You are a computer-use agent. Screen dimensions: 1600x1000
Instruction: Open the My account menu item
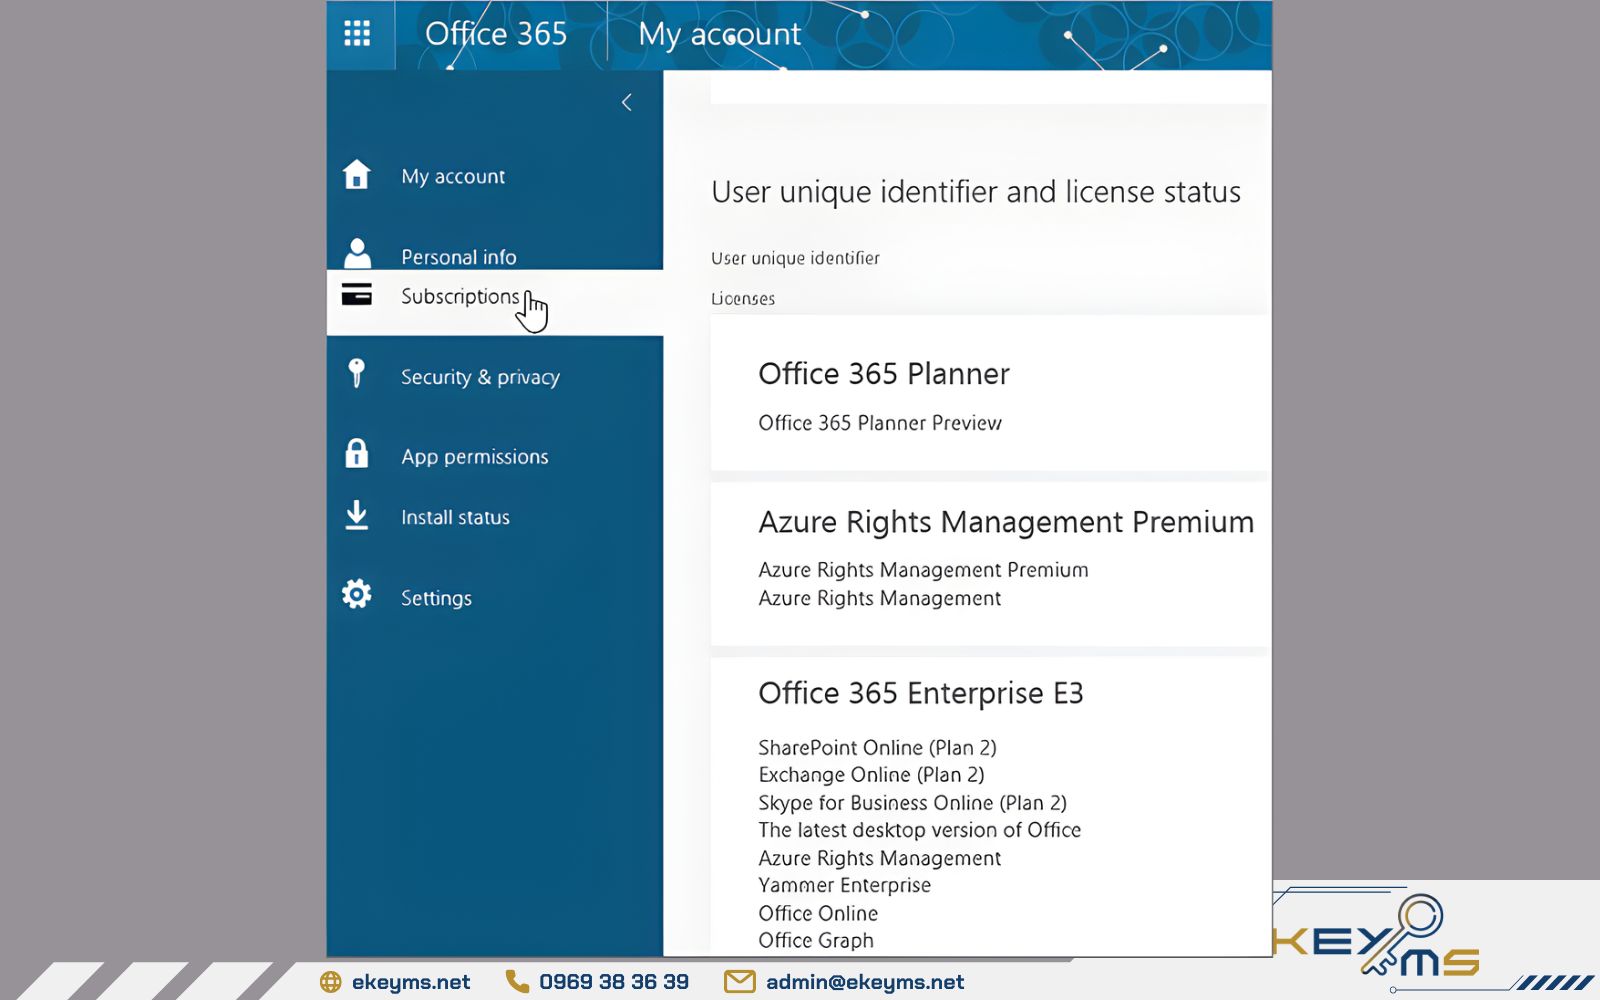[x=453, y=177]
